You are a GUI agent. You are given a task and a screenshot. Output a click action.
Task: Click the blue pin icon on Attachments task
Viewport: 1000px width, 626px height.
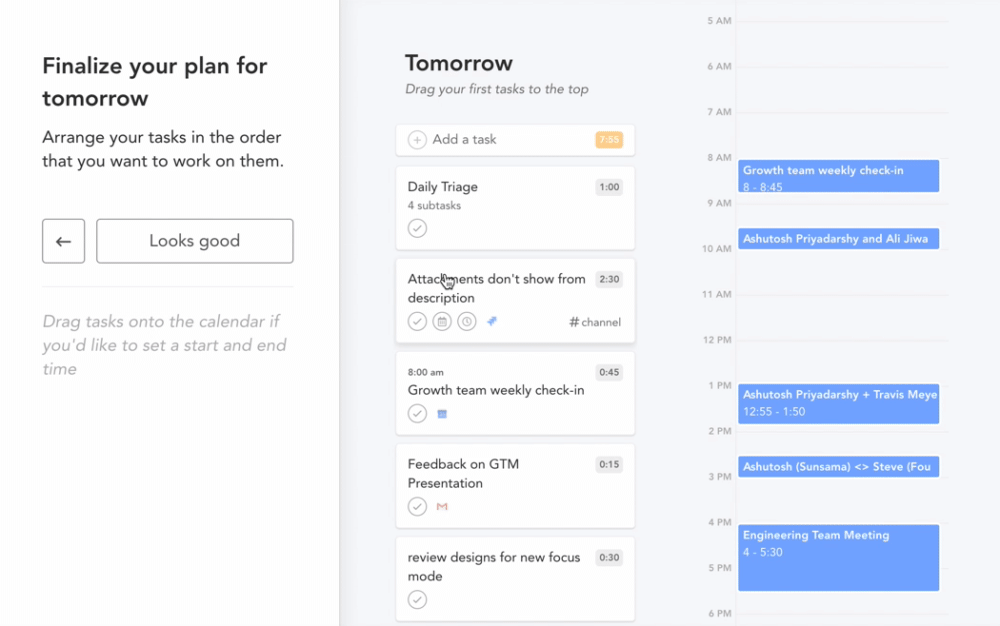click(489, 320)
